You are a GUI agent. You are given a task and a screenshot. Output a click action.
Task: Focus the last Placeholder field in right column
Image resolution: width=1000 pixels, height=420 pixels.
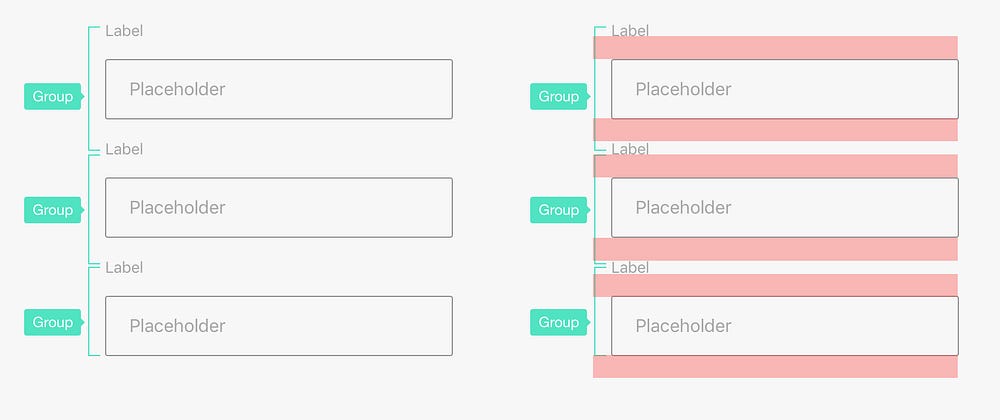pos(784,326)
